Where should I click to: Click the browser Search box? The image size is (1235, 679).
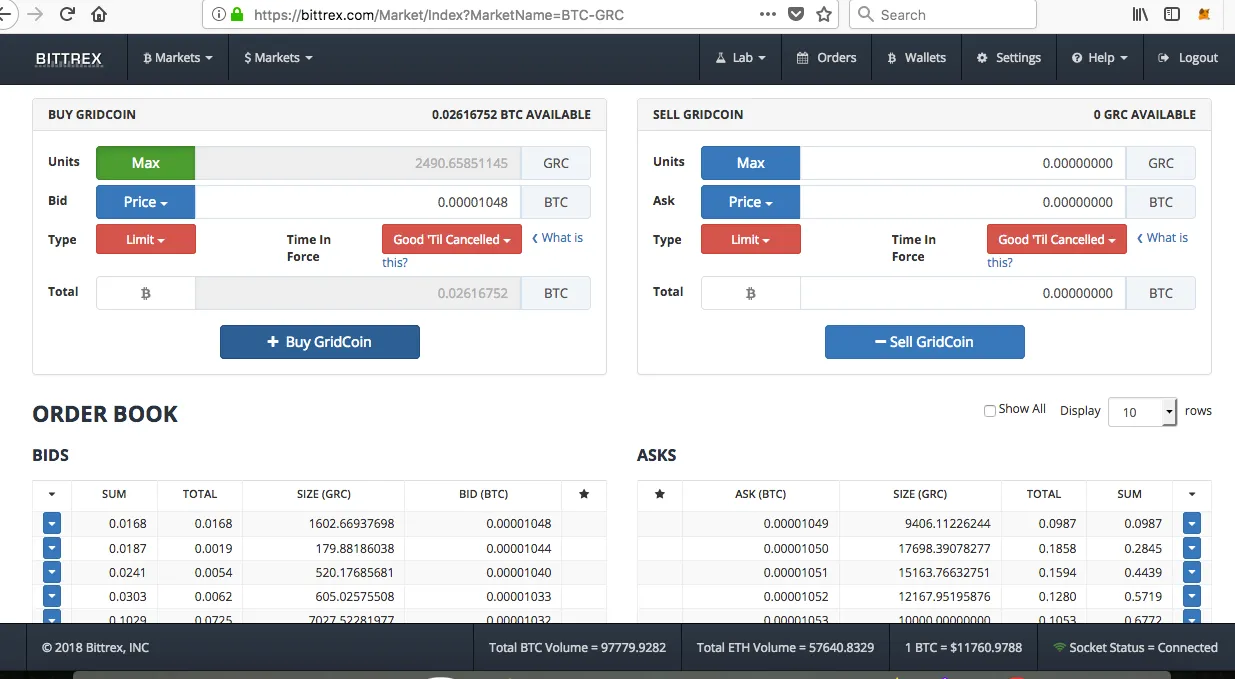pos(942,15)
